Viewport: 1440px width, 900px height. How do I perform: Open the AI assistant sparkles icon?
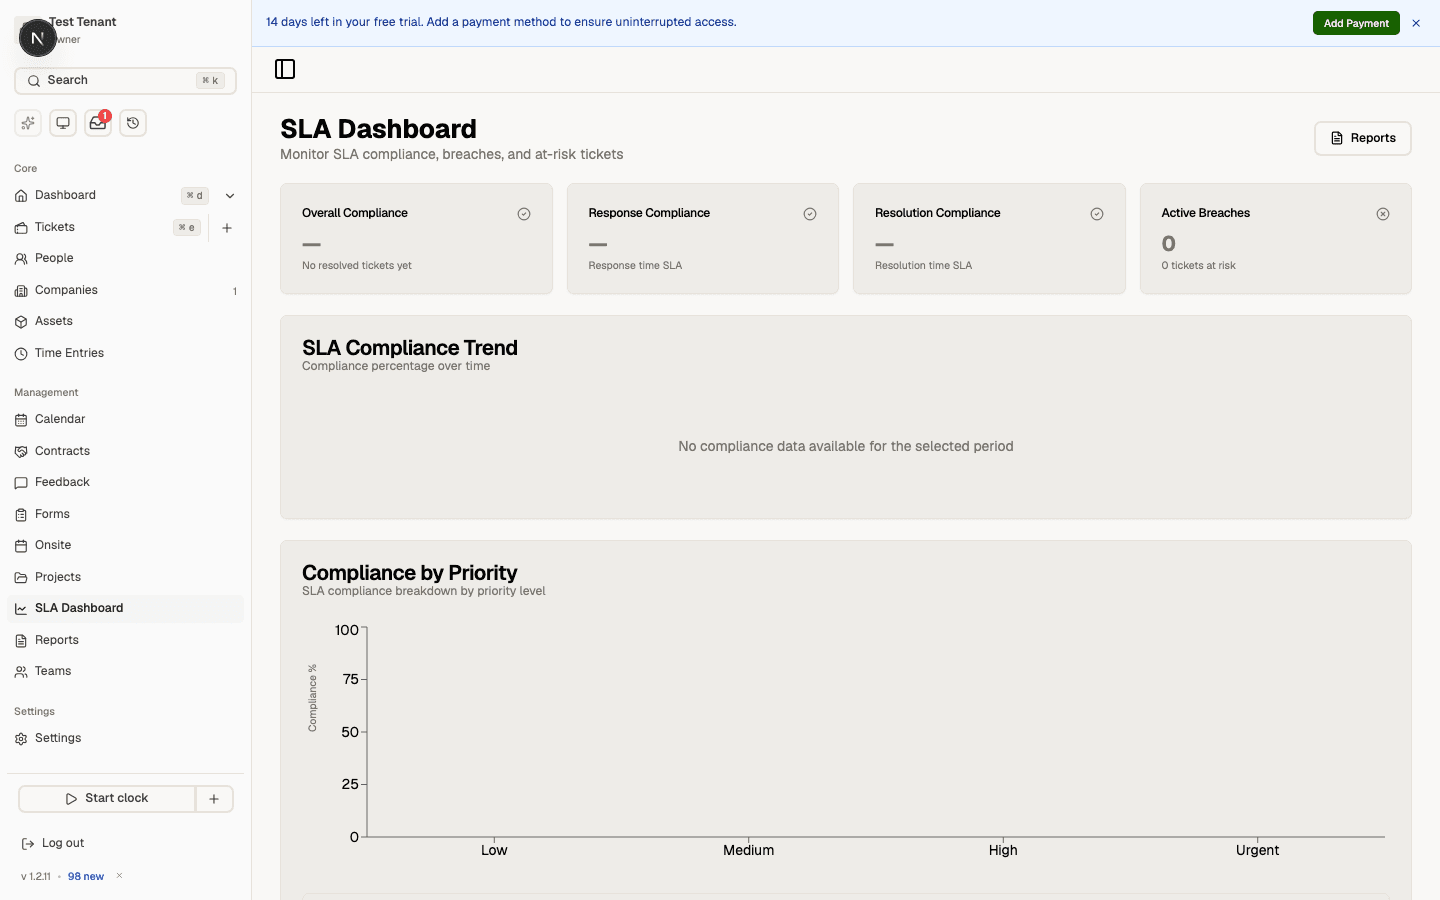27,122
